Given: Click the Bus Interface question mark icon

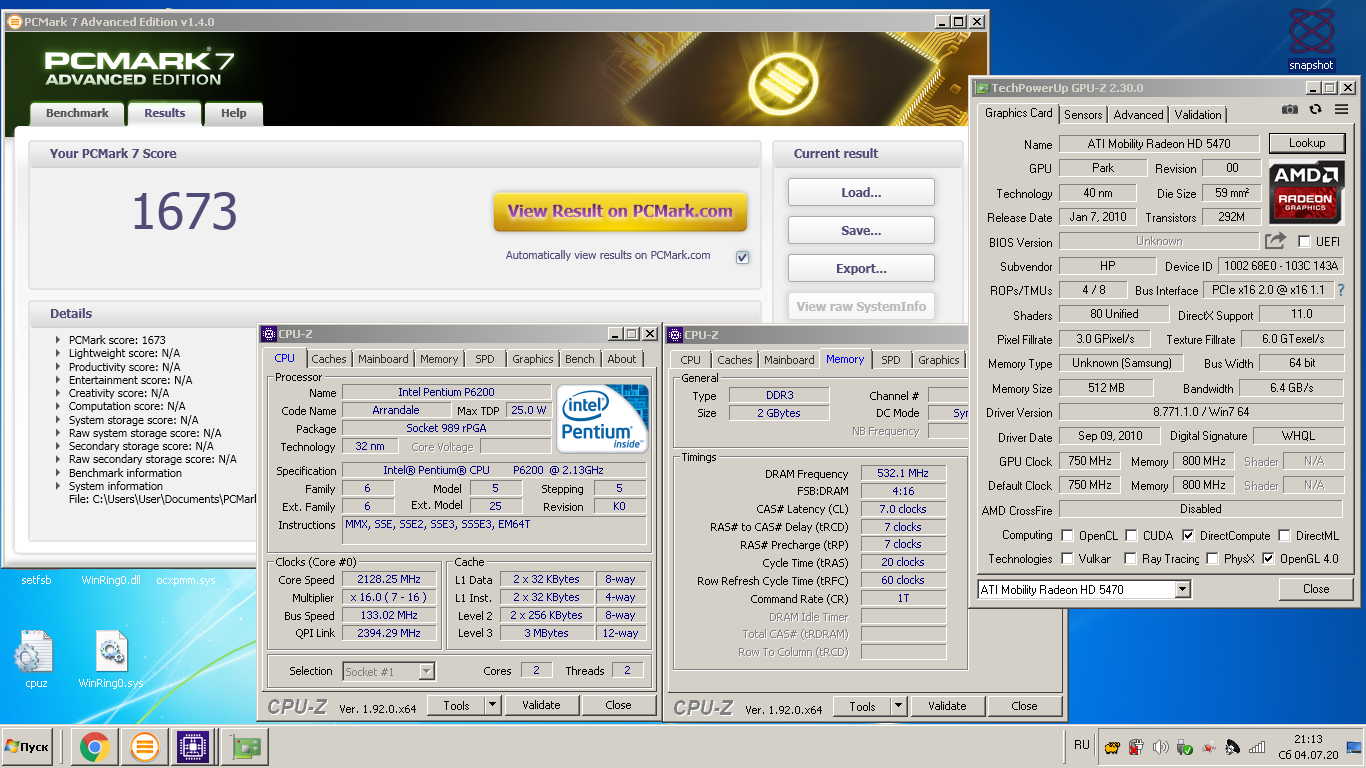Looking at the screenshot, I should pyautogui.click(x=1341, y=290).
